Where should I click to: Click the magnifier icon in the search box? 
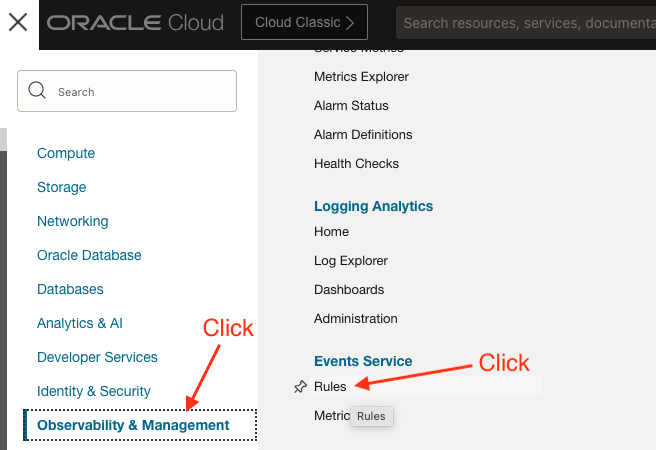(x=38, y=91)
